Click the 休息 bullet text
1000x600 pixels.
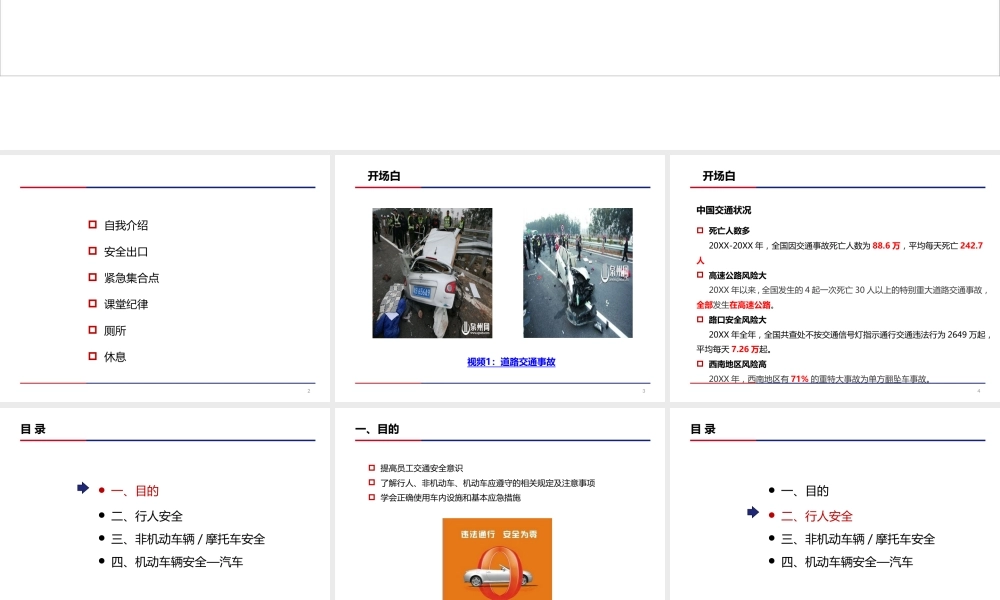[x=115, y=357]
